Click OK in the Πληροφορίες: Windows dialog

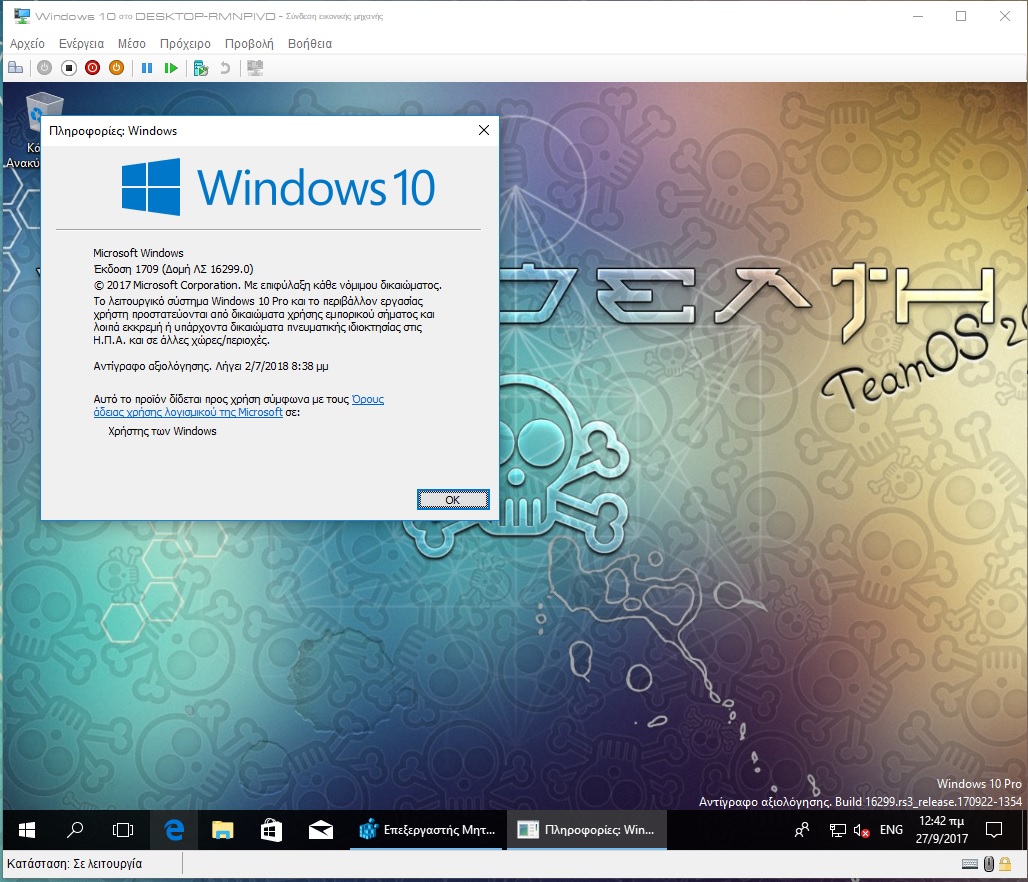[453, 500]
